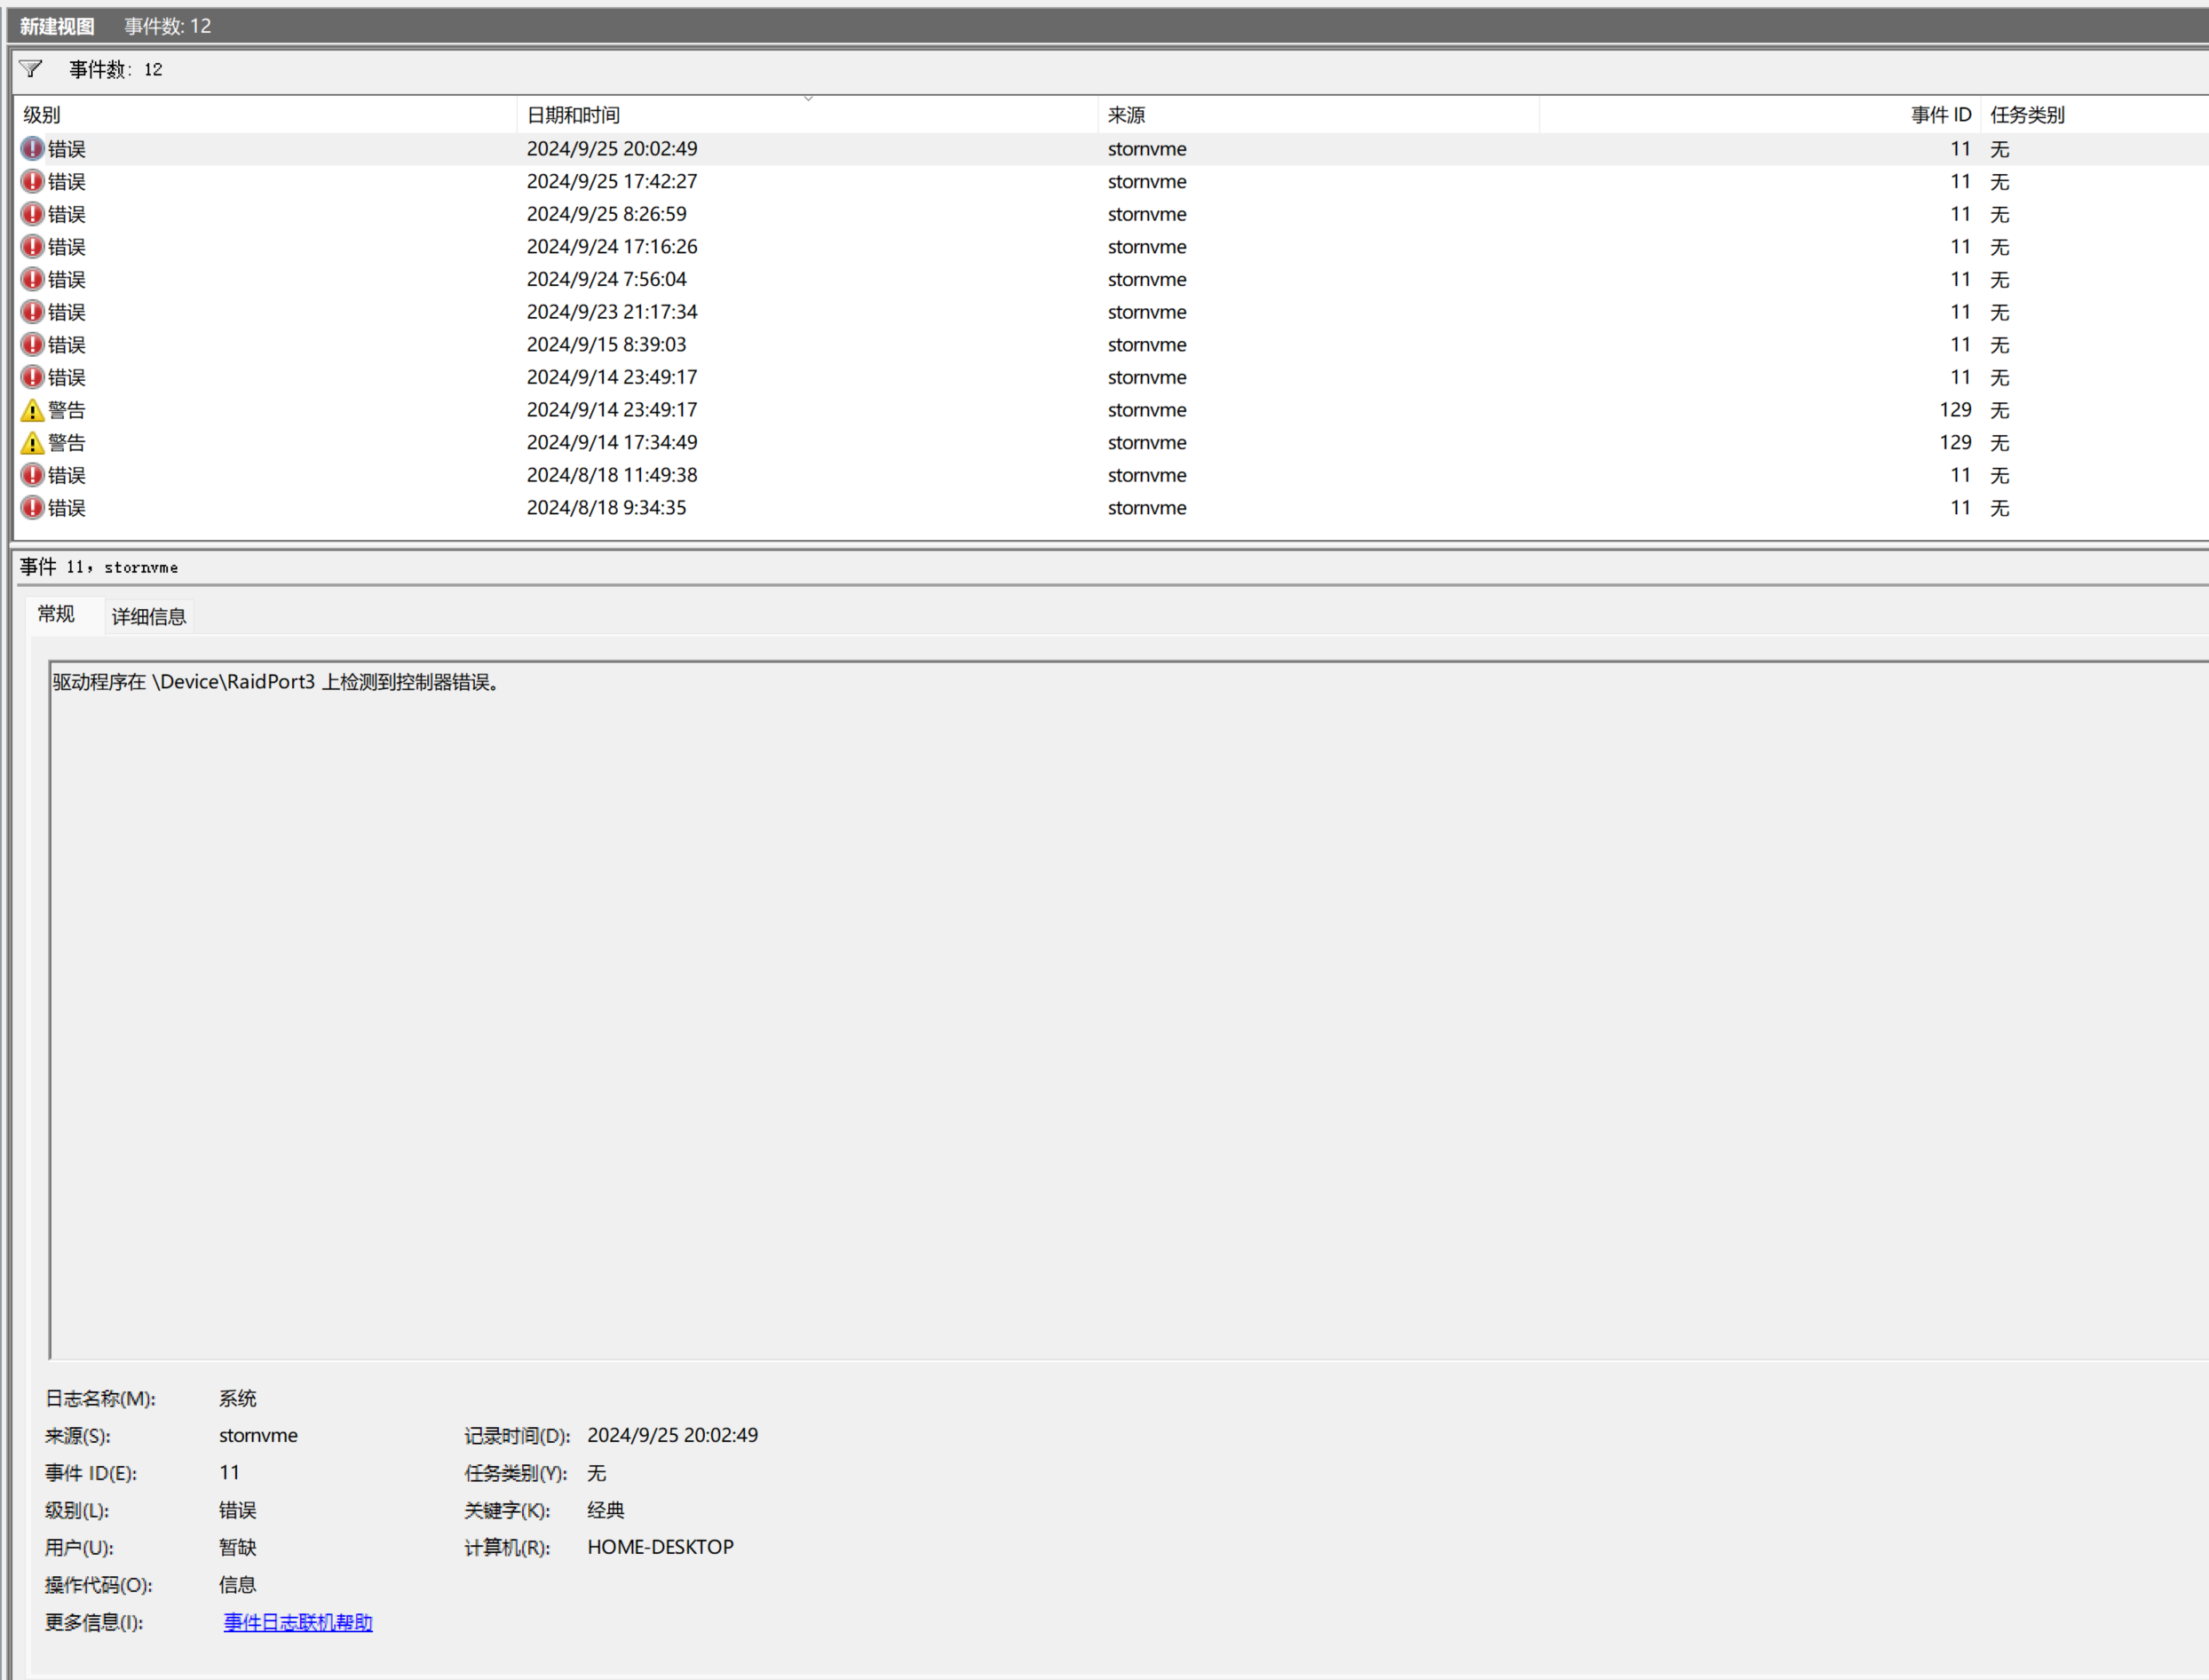
Task: Click inside the event description text box
Action: click(x=1100, y=1000)
